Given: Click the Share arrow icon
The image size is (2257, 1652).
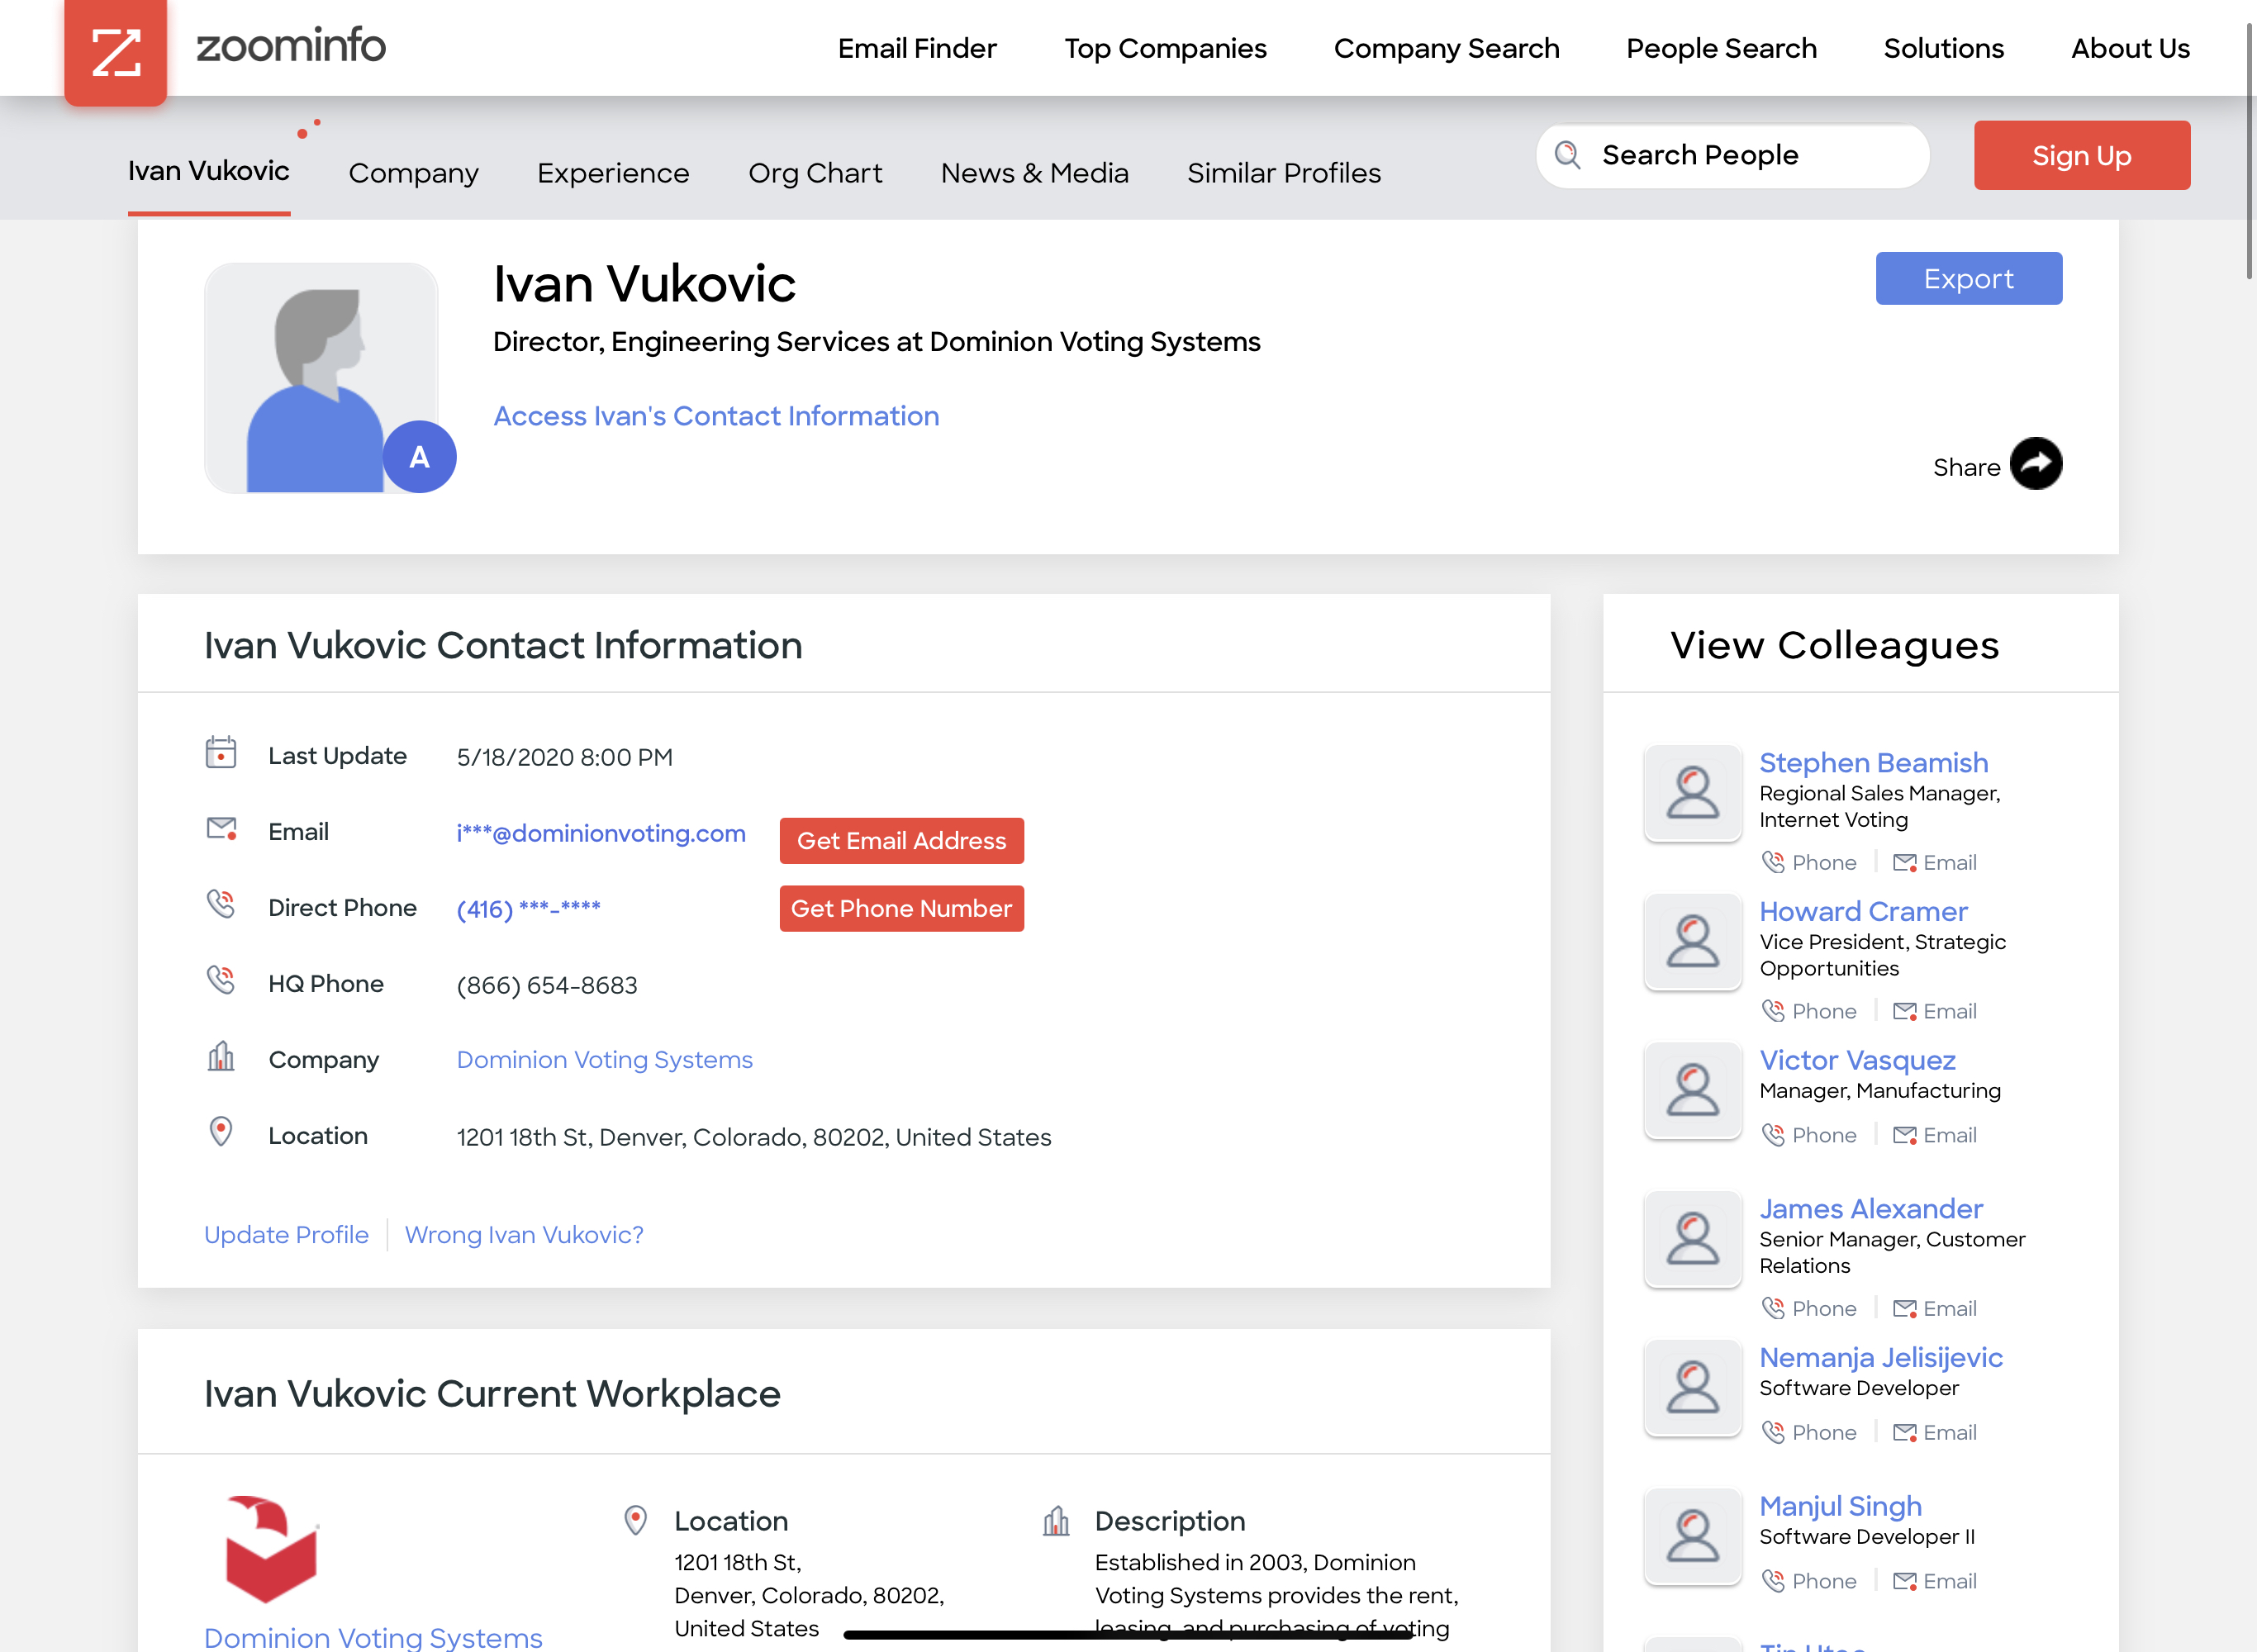Looking at the screenshot, I should pyautogui.click(x=2036, y=464).
